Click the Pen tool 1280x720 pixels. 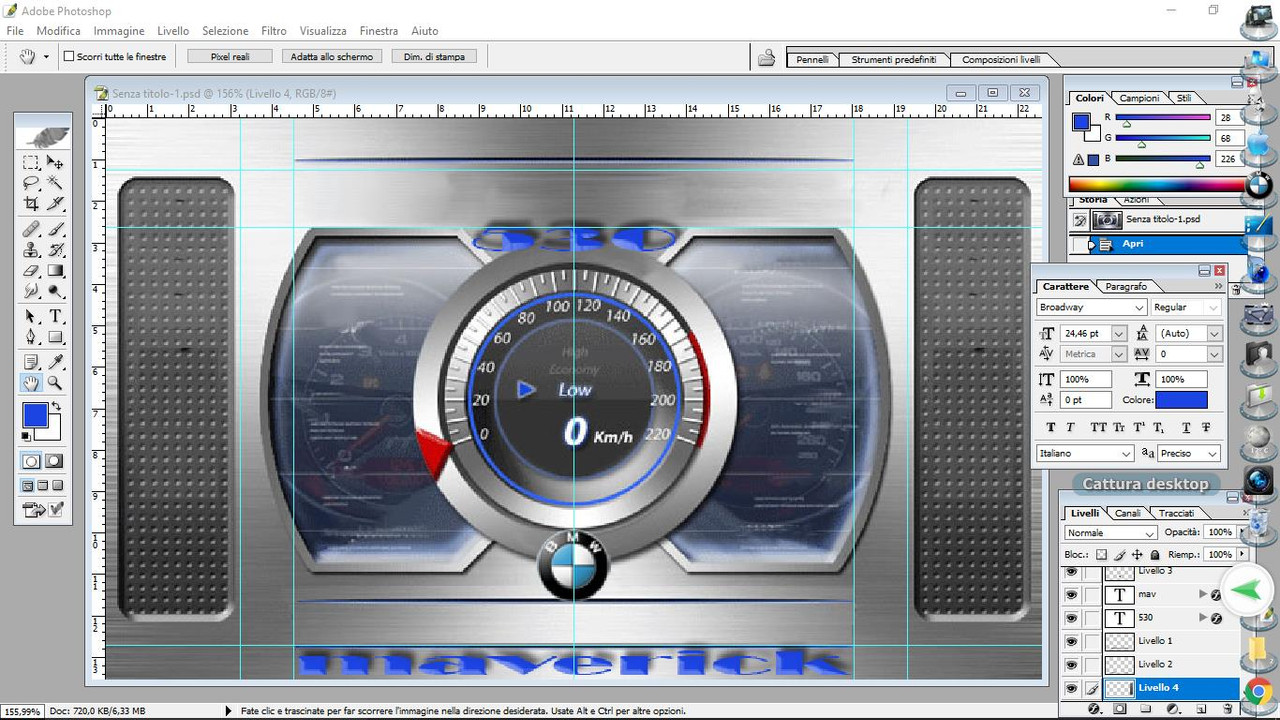[x=31, y=337]
